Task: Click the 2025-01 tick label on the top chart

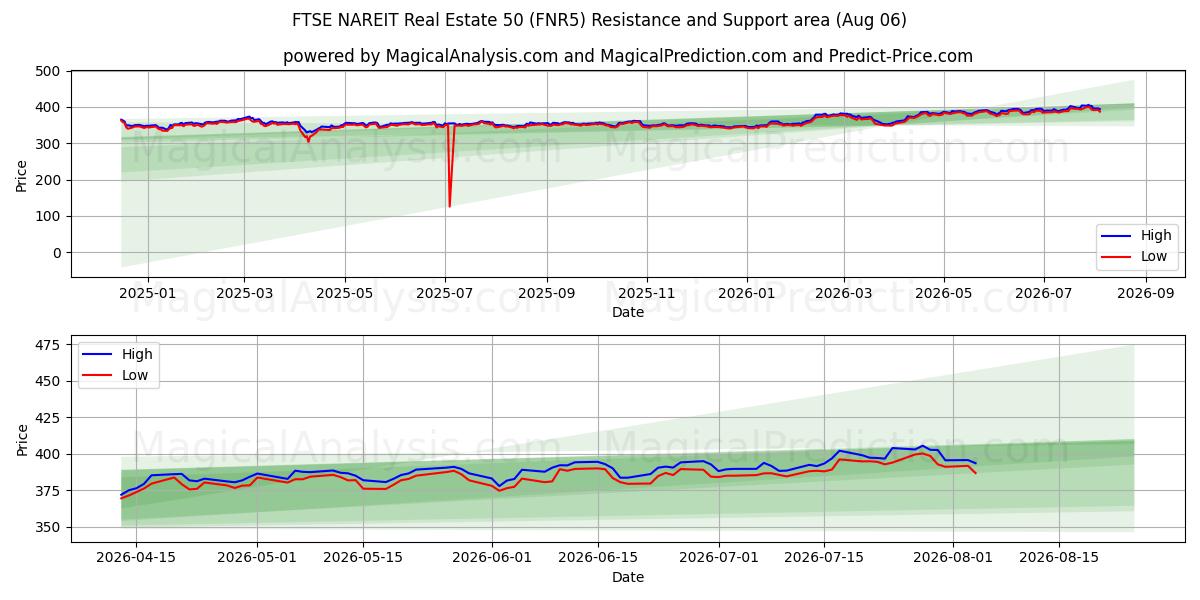Action: click(x=148, y=294)
